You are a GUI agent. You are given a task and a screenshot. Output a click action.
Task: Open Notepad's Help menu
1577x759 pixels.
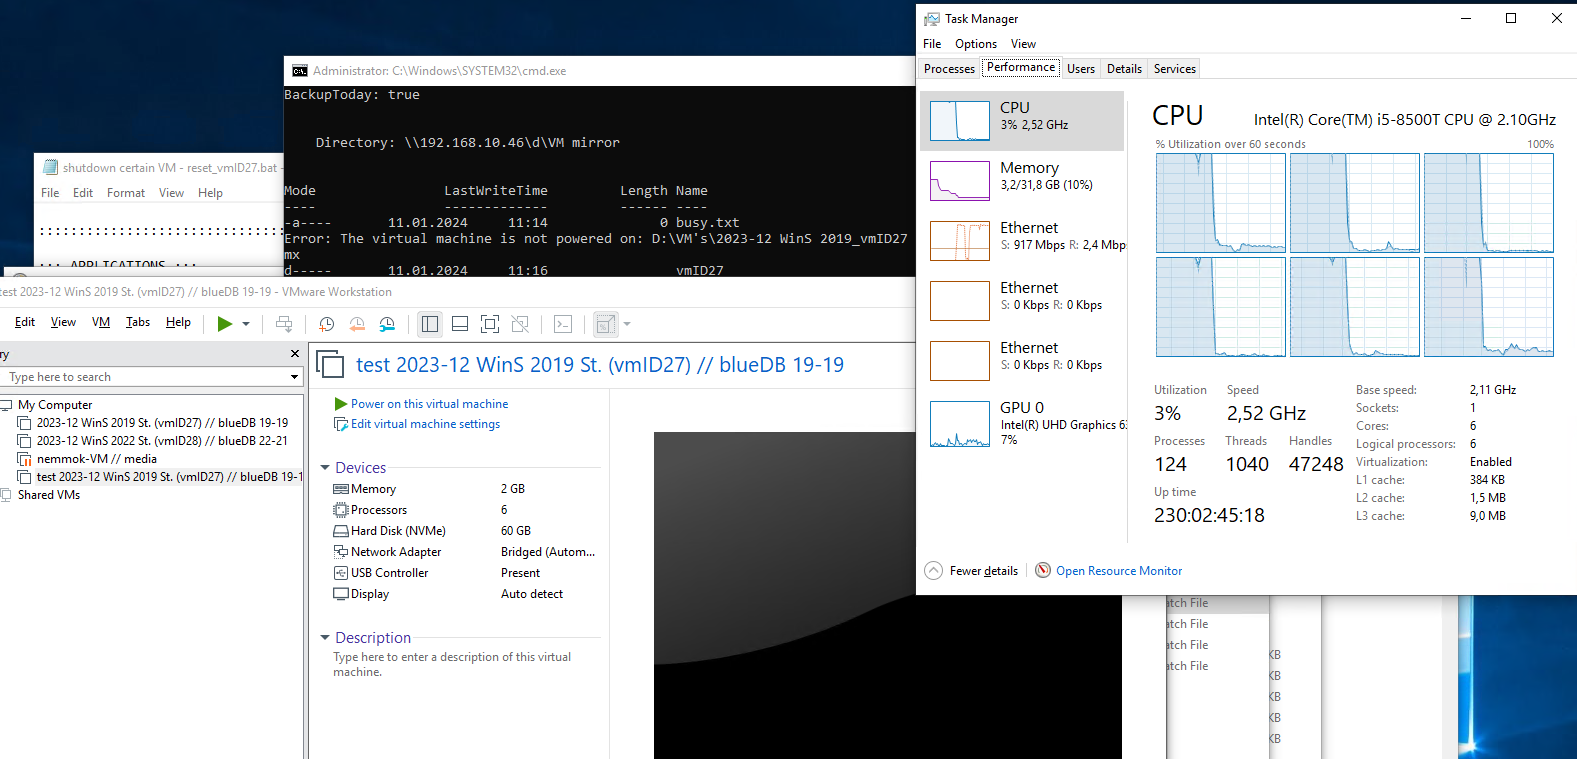(x=210, y=193)
